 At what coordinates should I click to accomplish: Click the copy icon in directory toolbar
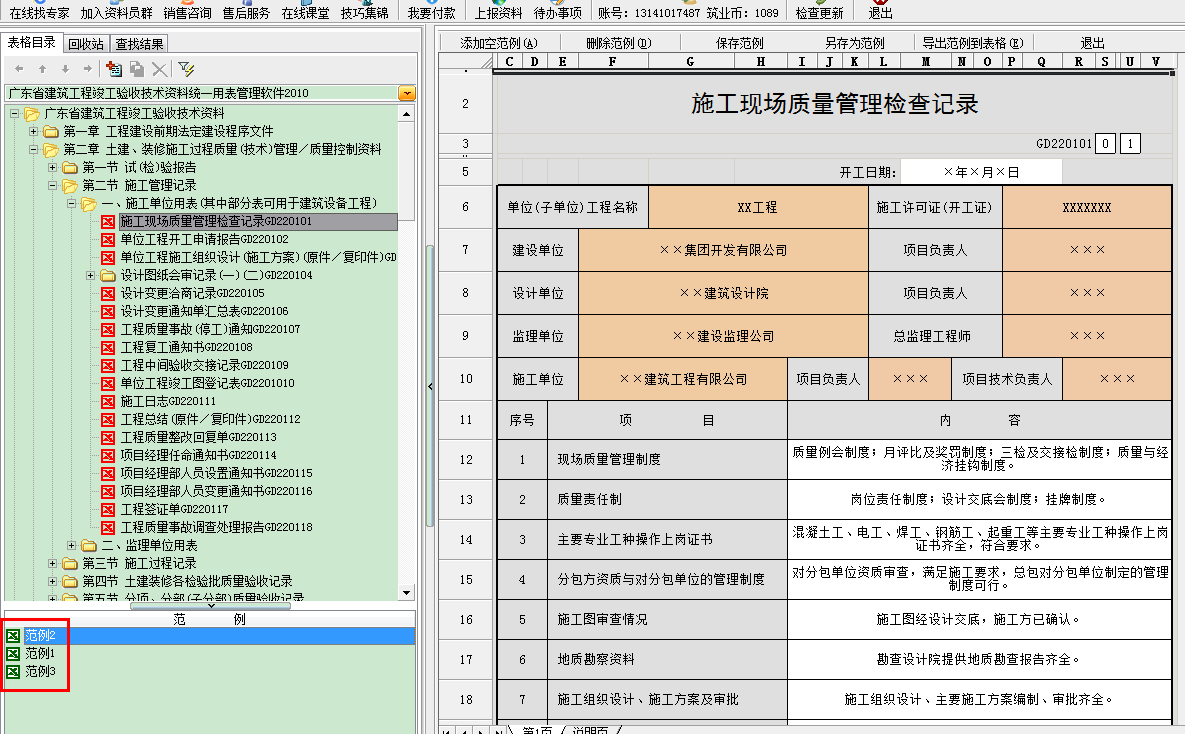[x=137, y=69]
